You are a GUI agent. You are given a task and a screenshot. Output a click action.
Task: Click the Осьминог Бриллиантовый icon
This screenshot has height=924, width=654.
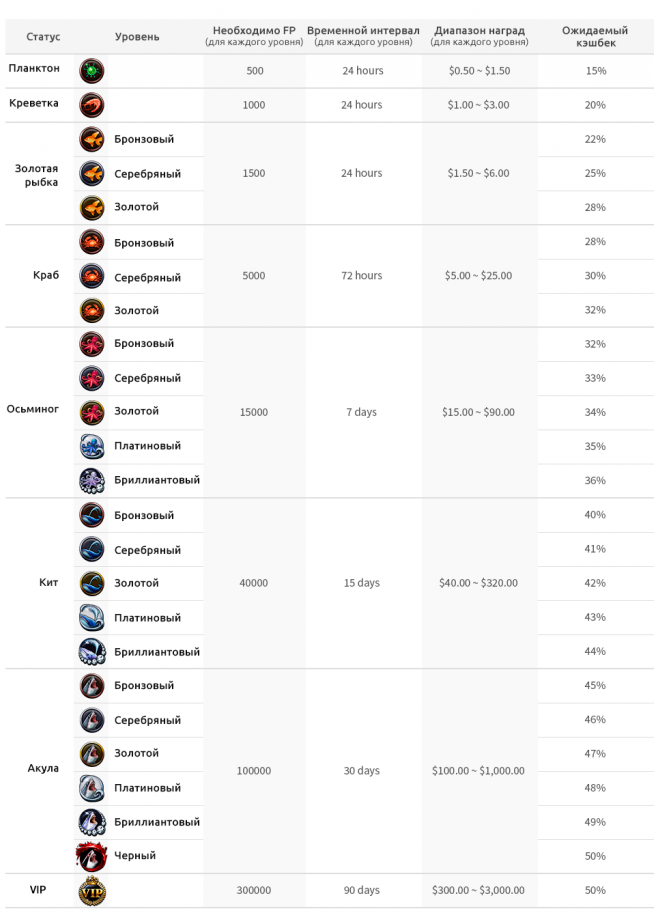[x=92, y=480]
